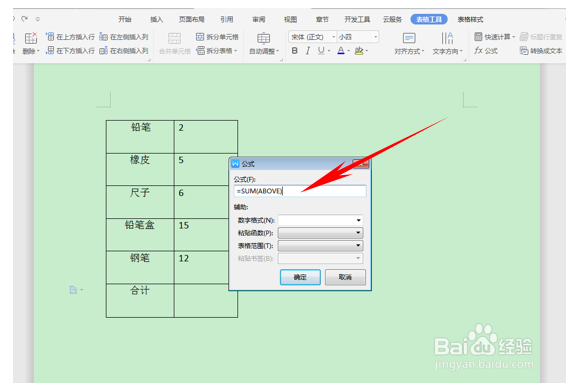
Task: Open the 表格样式 tab
Action: (x=470, y=19)
